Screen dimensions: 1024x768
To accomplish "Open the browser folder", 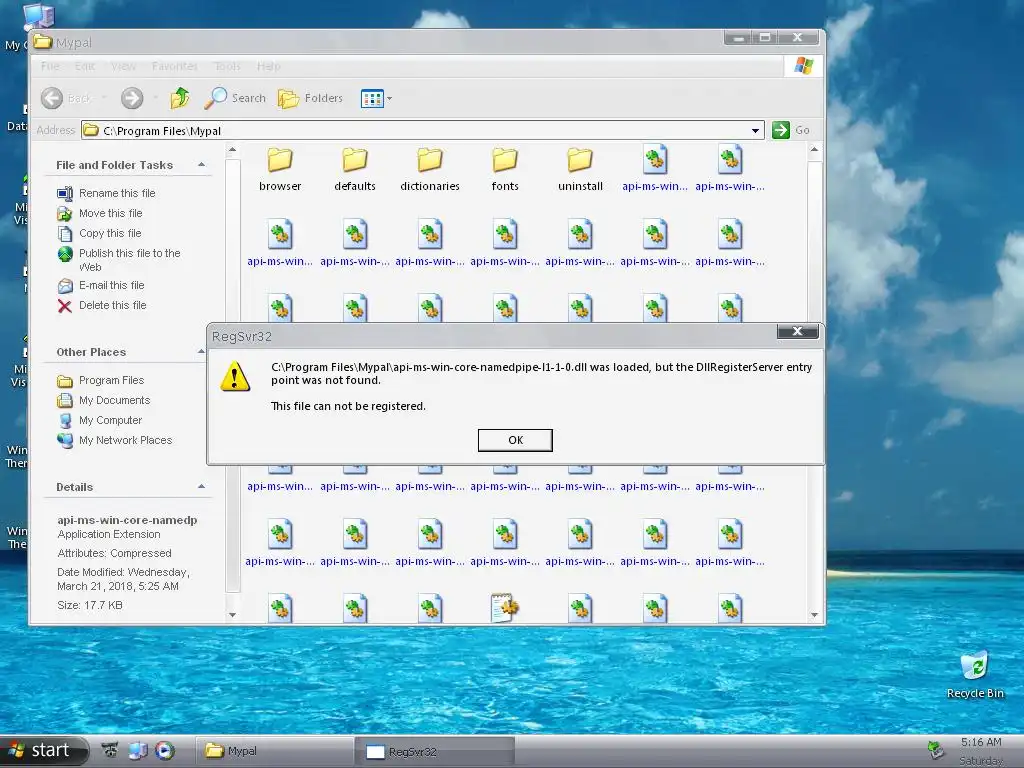I will coord(280,169).
